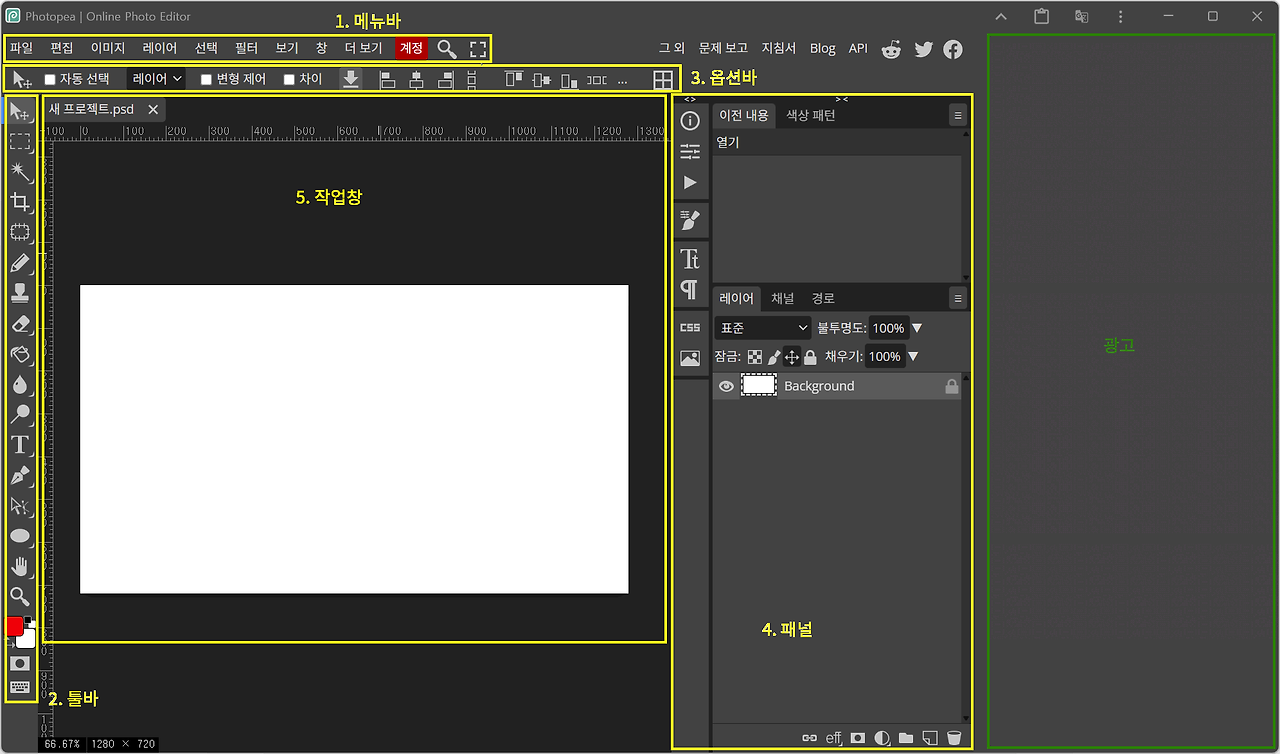Create new layer icon
This screenshot has height=754, width=1280.
click(x=930, y=738)
